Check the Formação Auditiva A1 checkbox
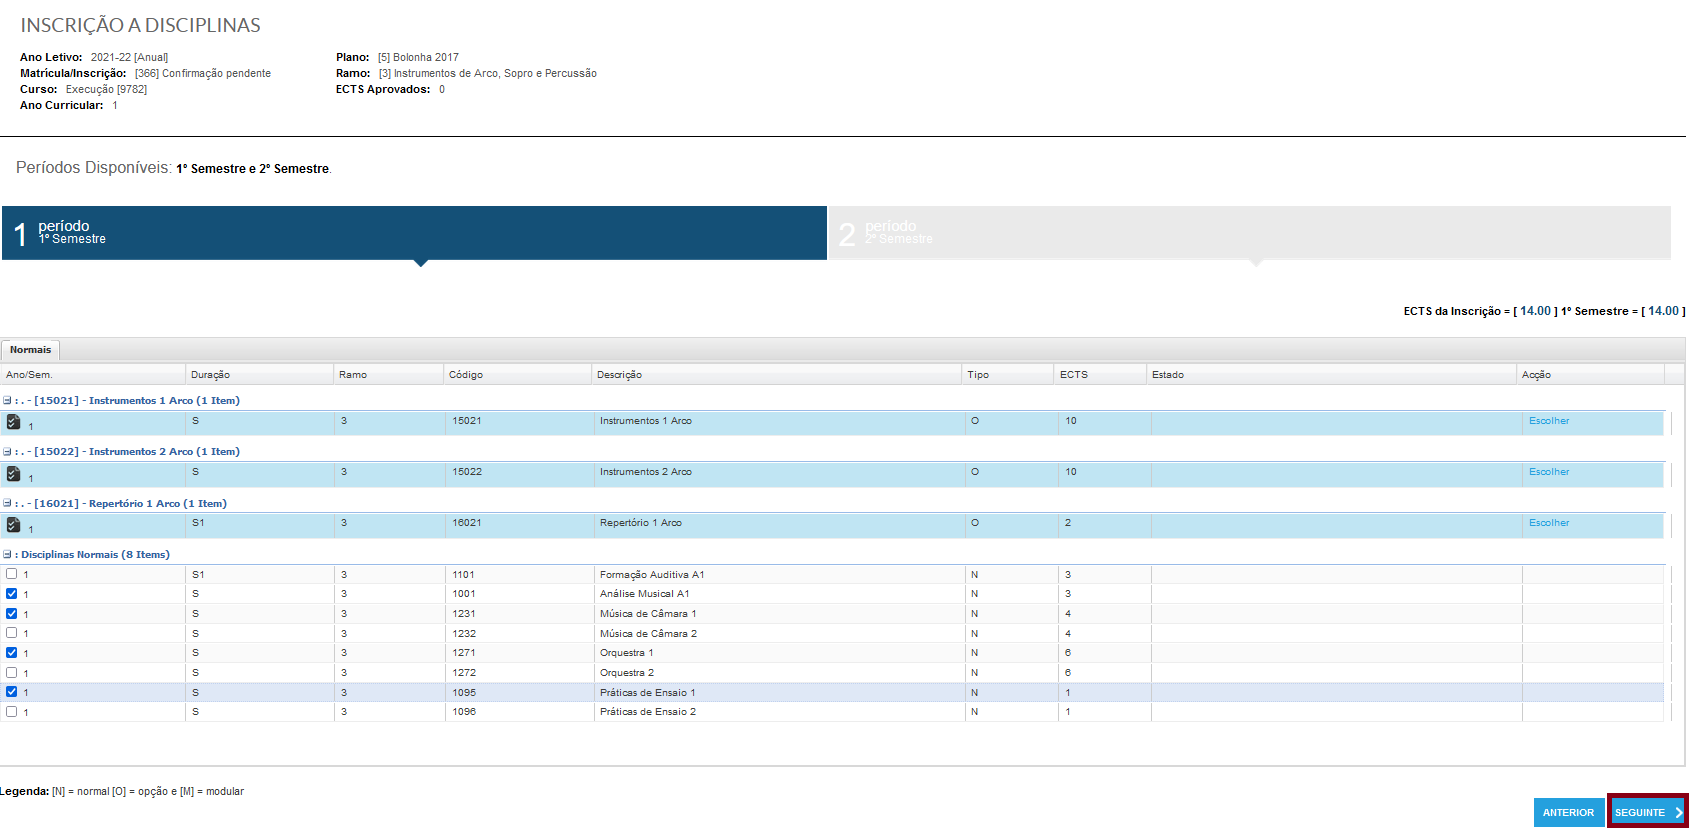 [x=12, y=574]
